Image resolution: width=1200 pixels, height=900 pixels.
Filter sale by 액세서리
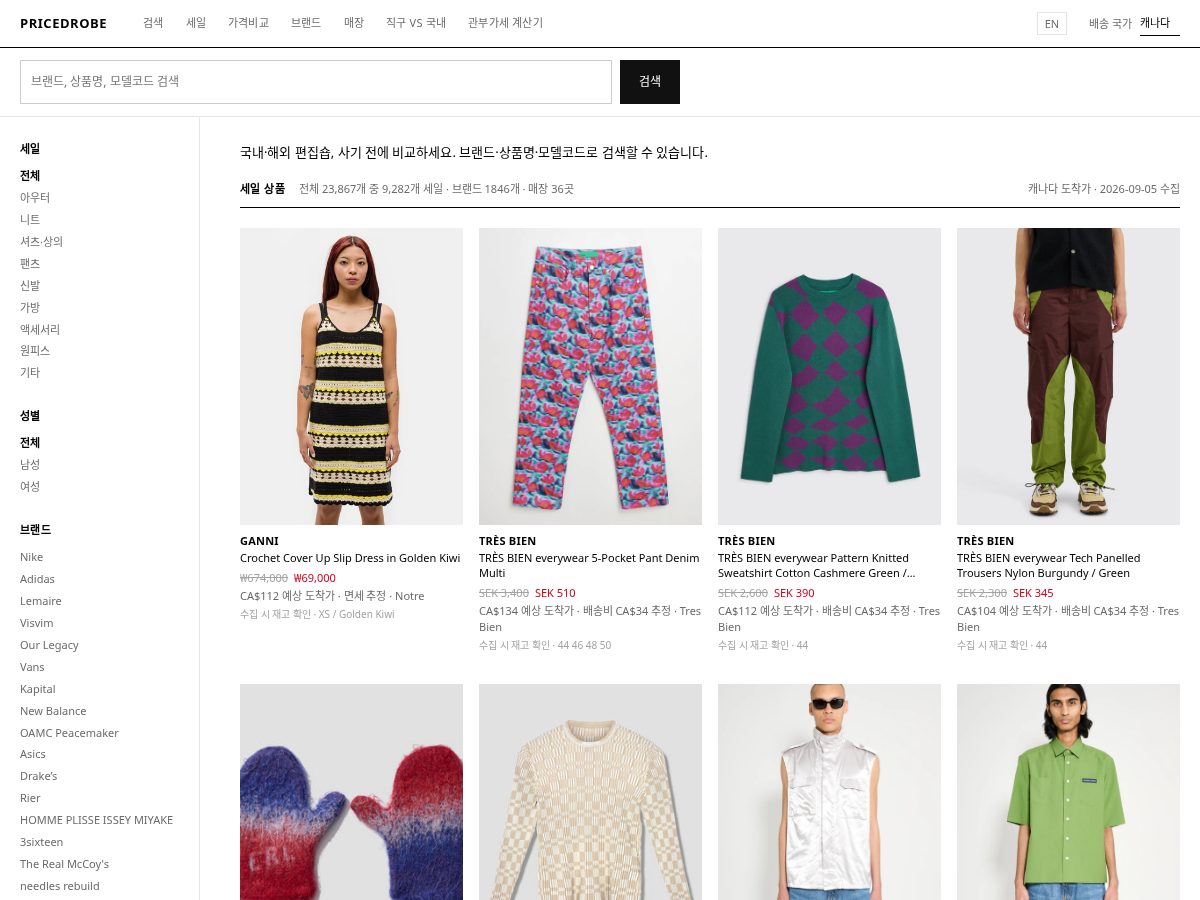click(x=40, y=329)
